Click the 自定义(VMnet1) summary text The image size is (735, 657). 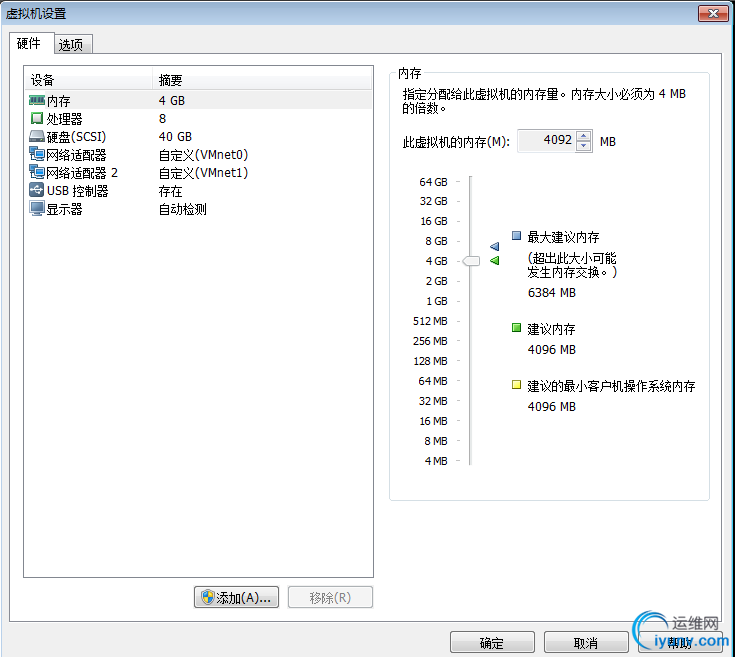tap(203, 172)
